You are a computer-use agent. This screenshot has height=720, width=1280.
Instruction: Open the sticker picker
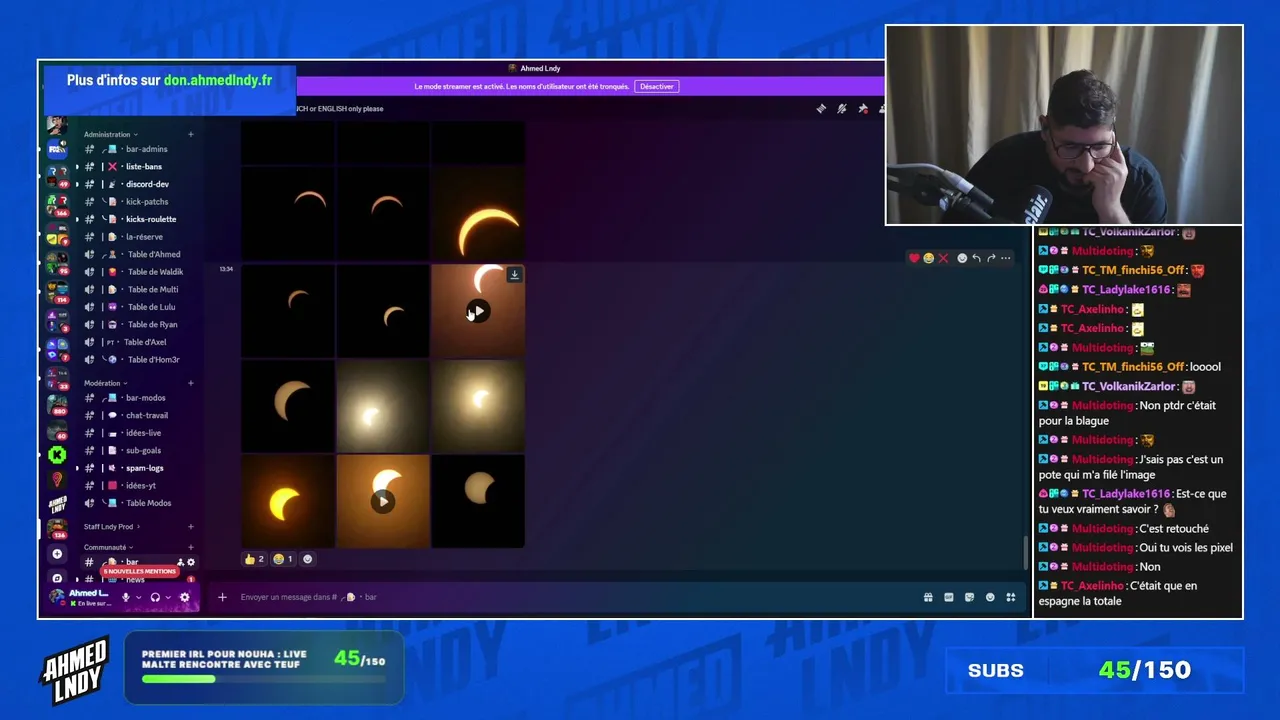(969, 597)
